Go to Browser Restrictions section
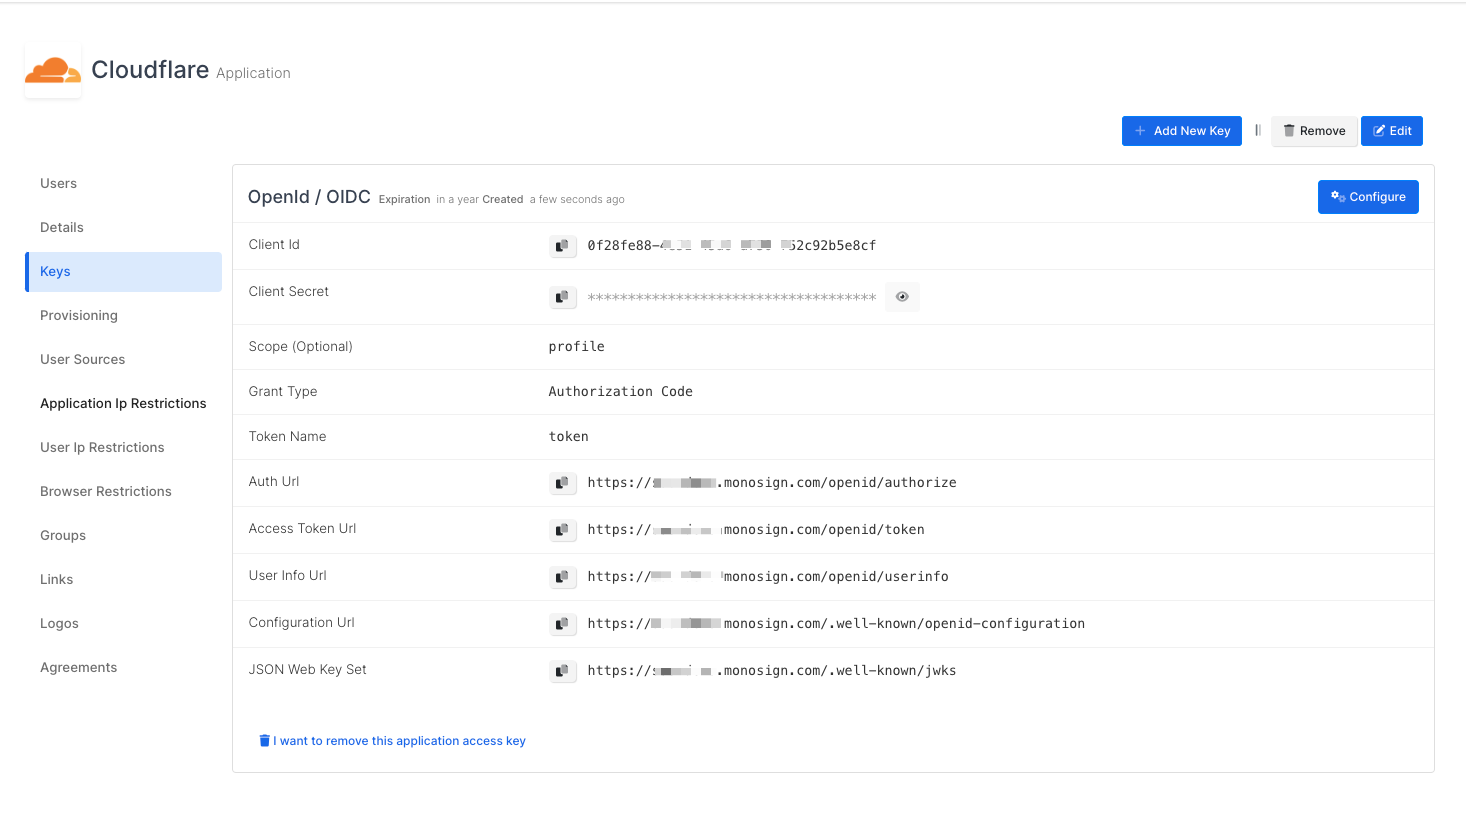1466x813 pixels. pos(106,492)
